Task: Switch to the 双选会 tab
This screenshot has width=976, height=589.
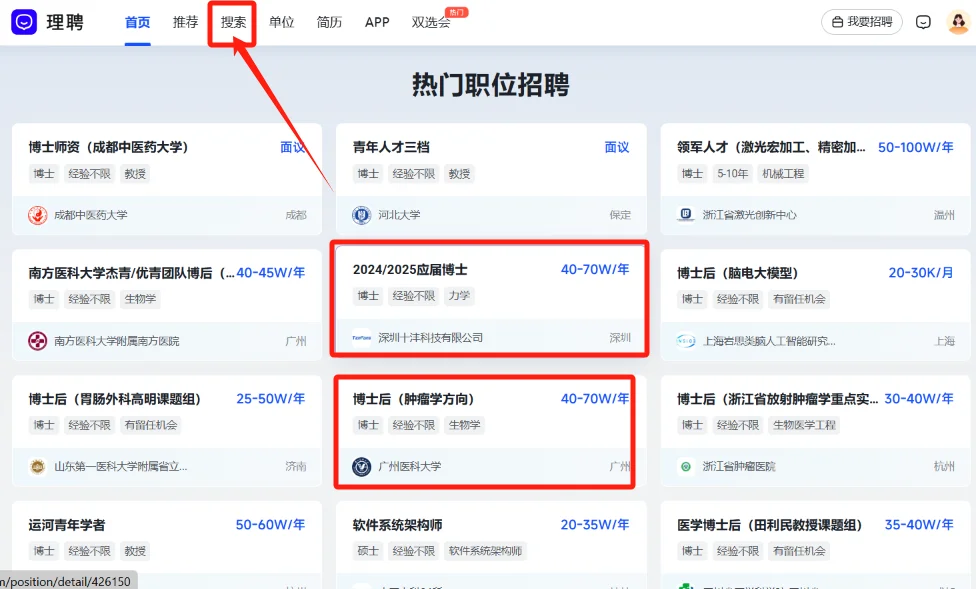Action: coord(431,22)
